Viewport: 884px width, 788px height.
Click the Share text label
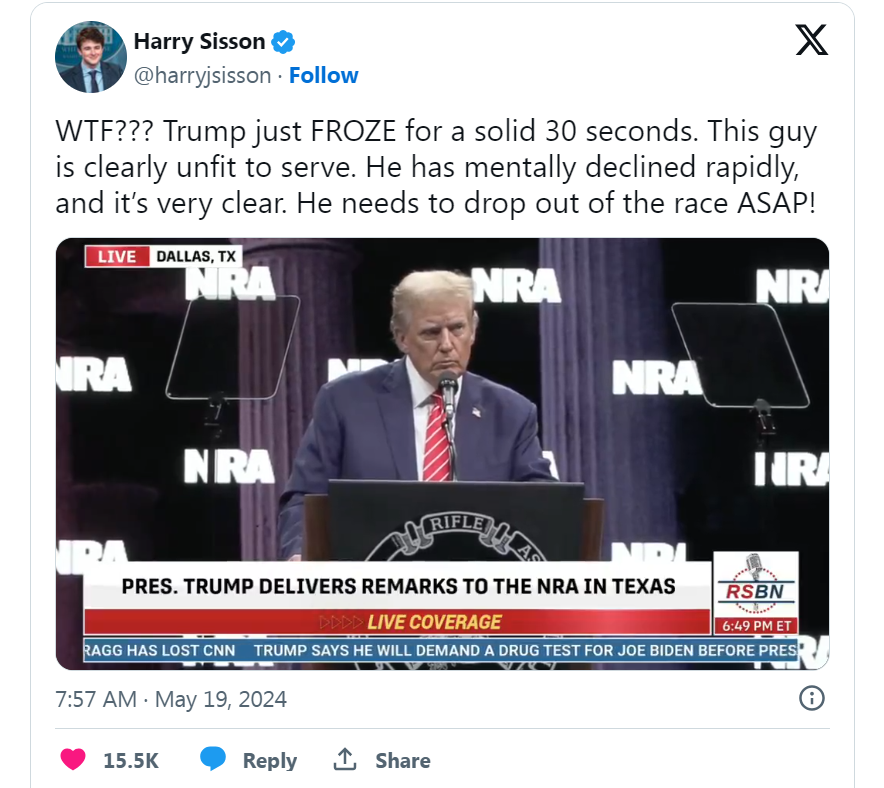[402, 761]
